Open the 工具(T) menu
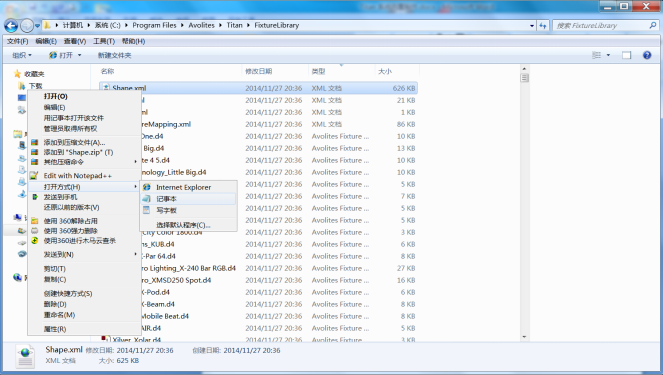 [x=104, y=41]
